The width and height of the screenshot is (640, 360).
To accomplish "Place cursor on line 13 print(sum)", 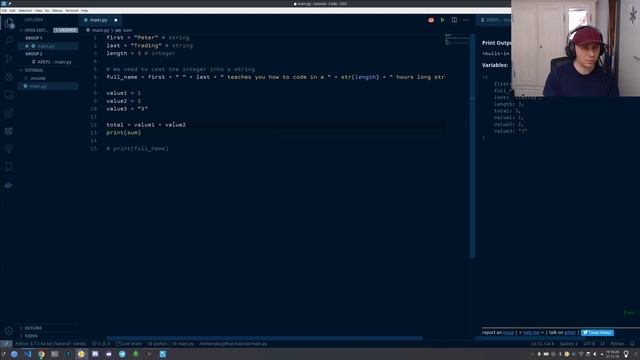I will pos(124,133).
